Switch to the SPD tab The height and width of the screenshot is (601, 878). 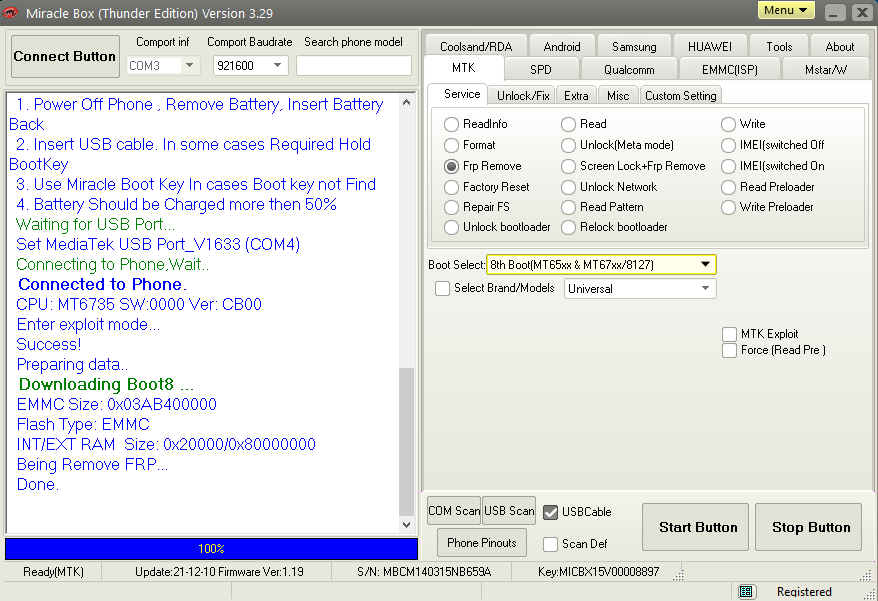(540, 70)
